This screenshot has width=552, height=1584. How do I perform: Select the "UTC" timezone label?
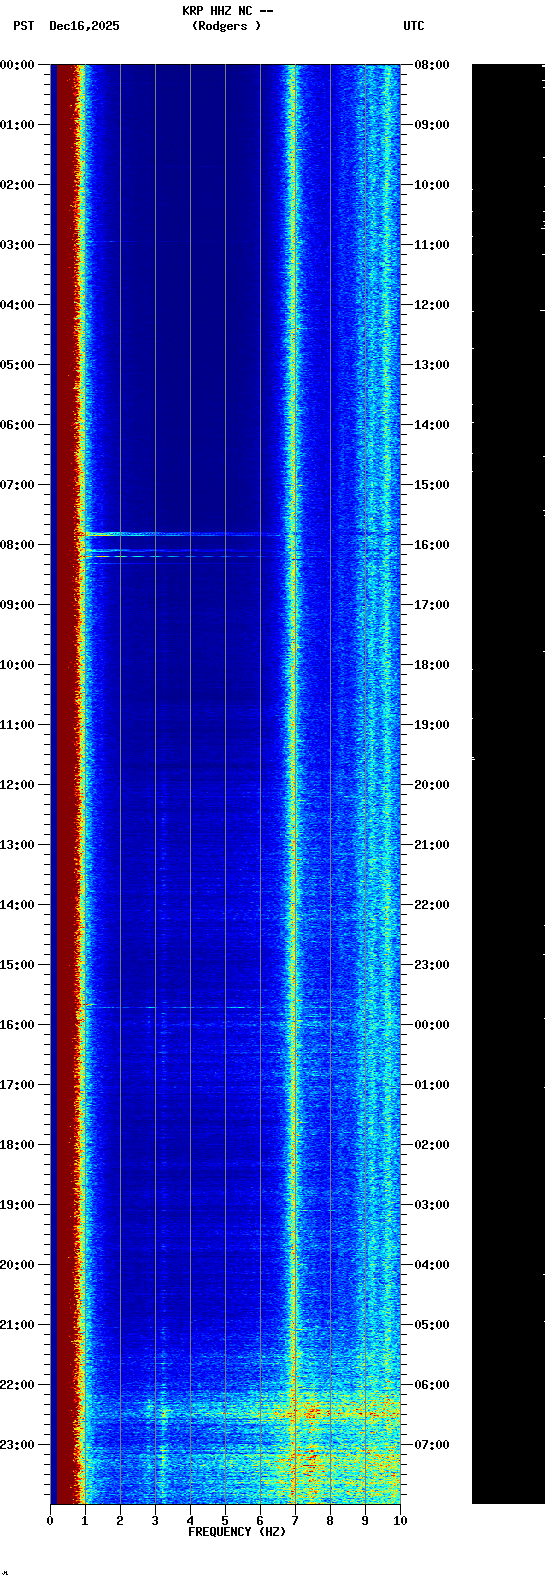tap(414, 26)
